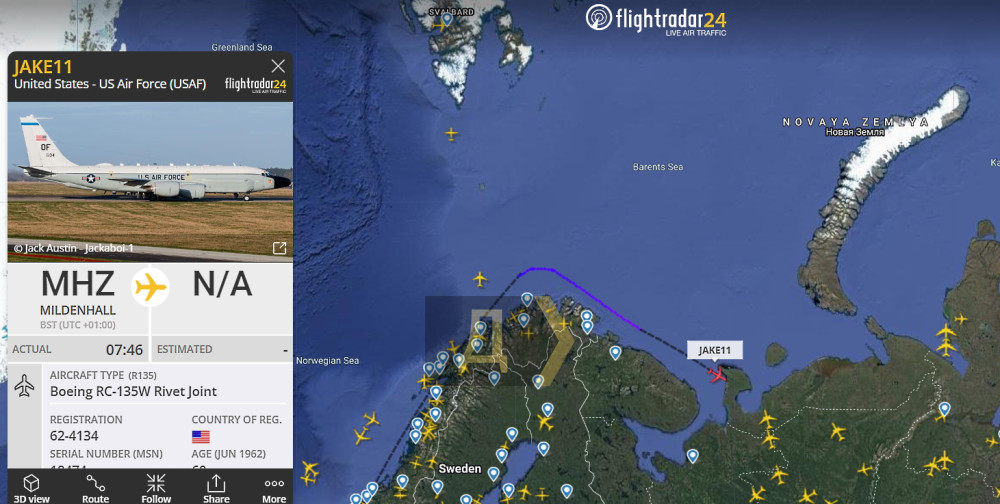Open aircraft photo in external link
The height and width of the screenshot is (504, 1000).
279,248
